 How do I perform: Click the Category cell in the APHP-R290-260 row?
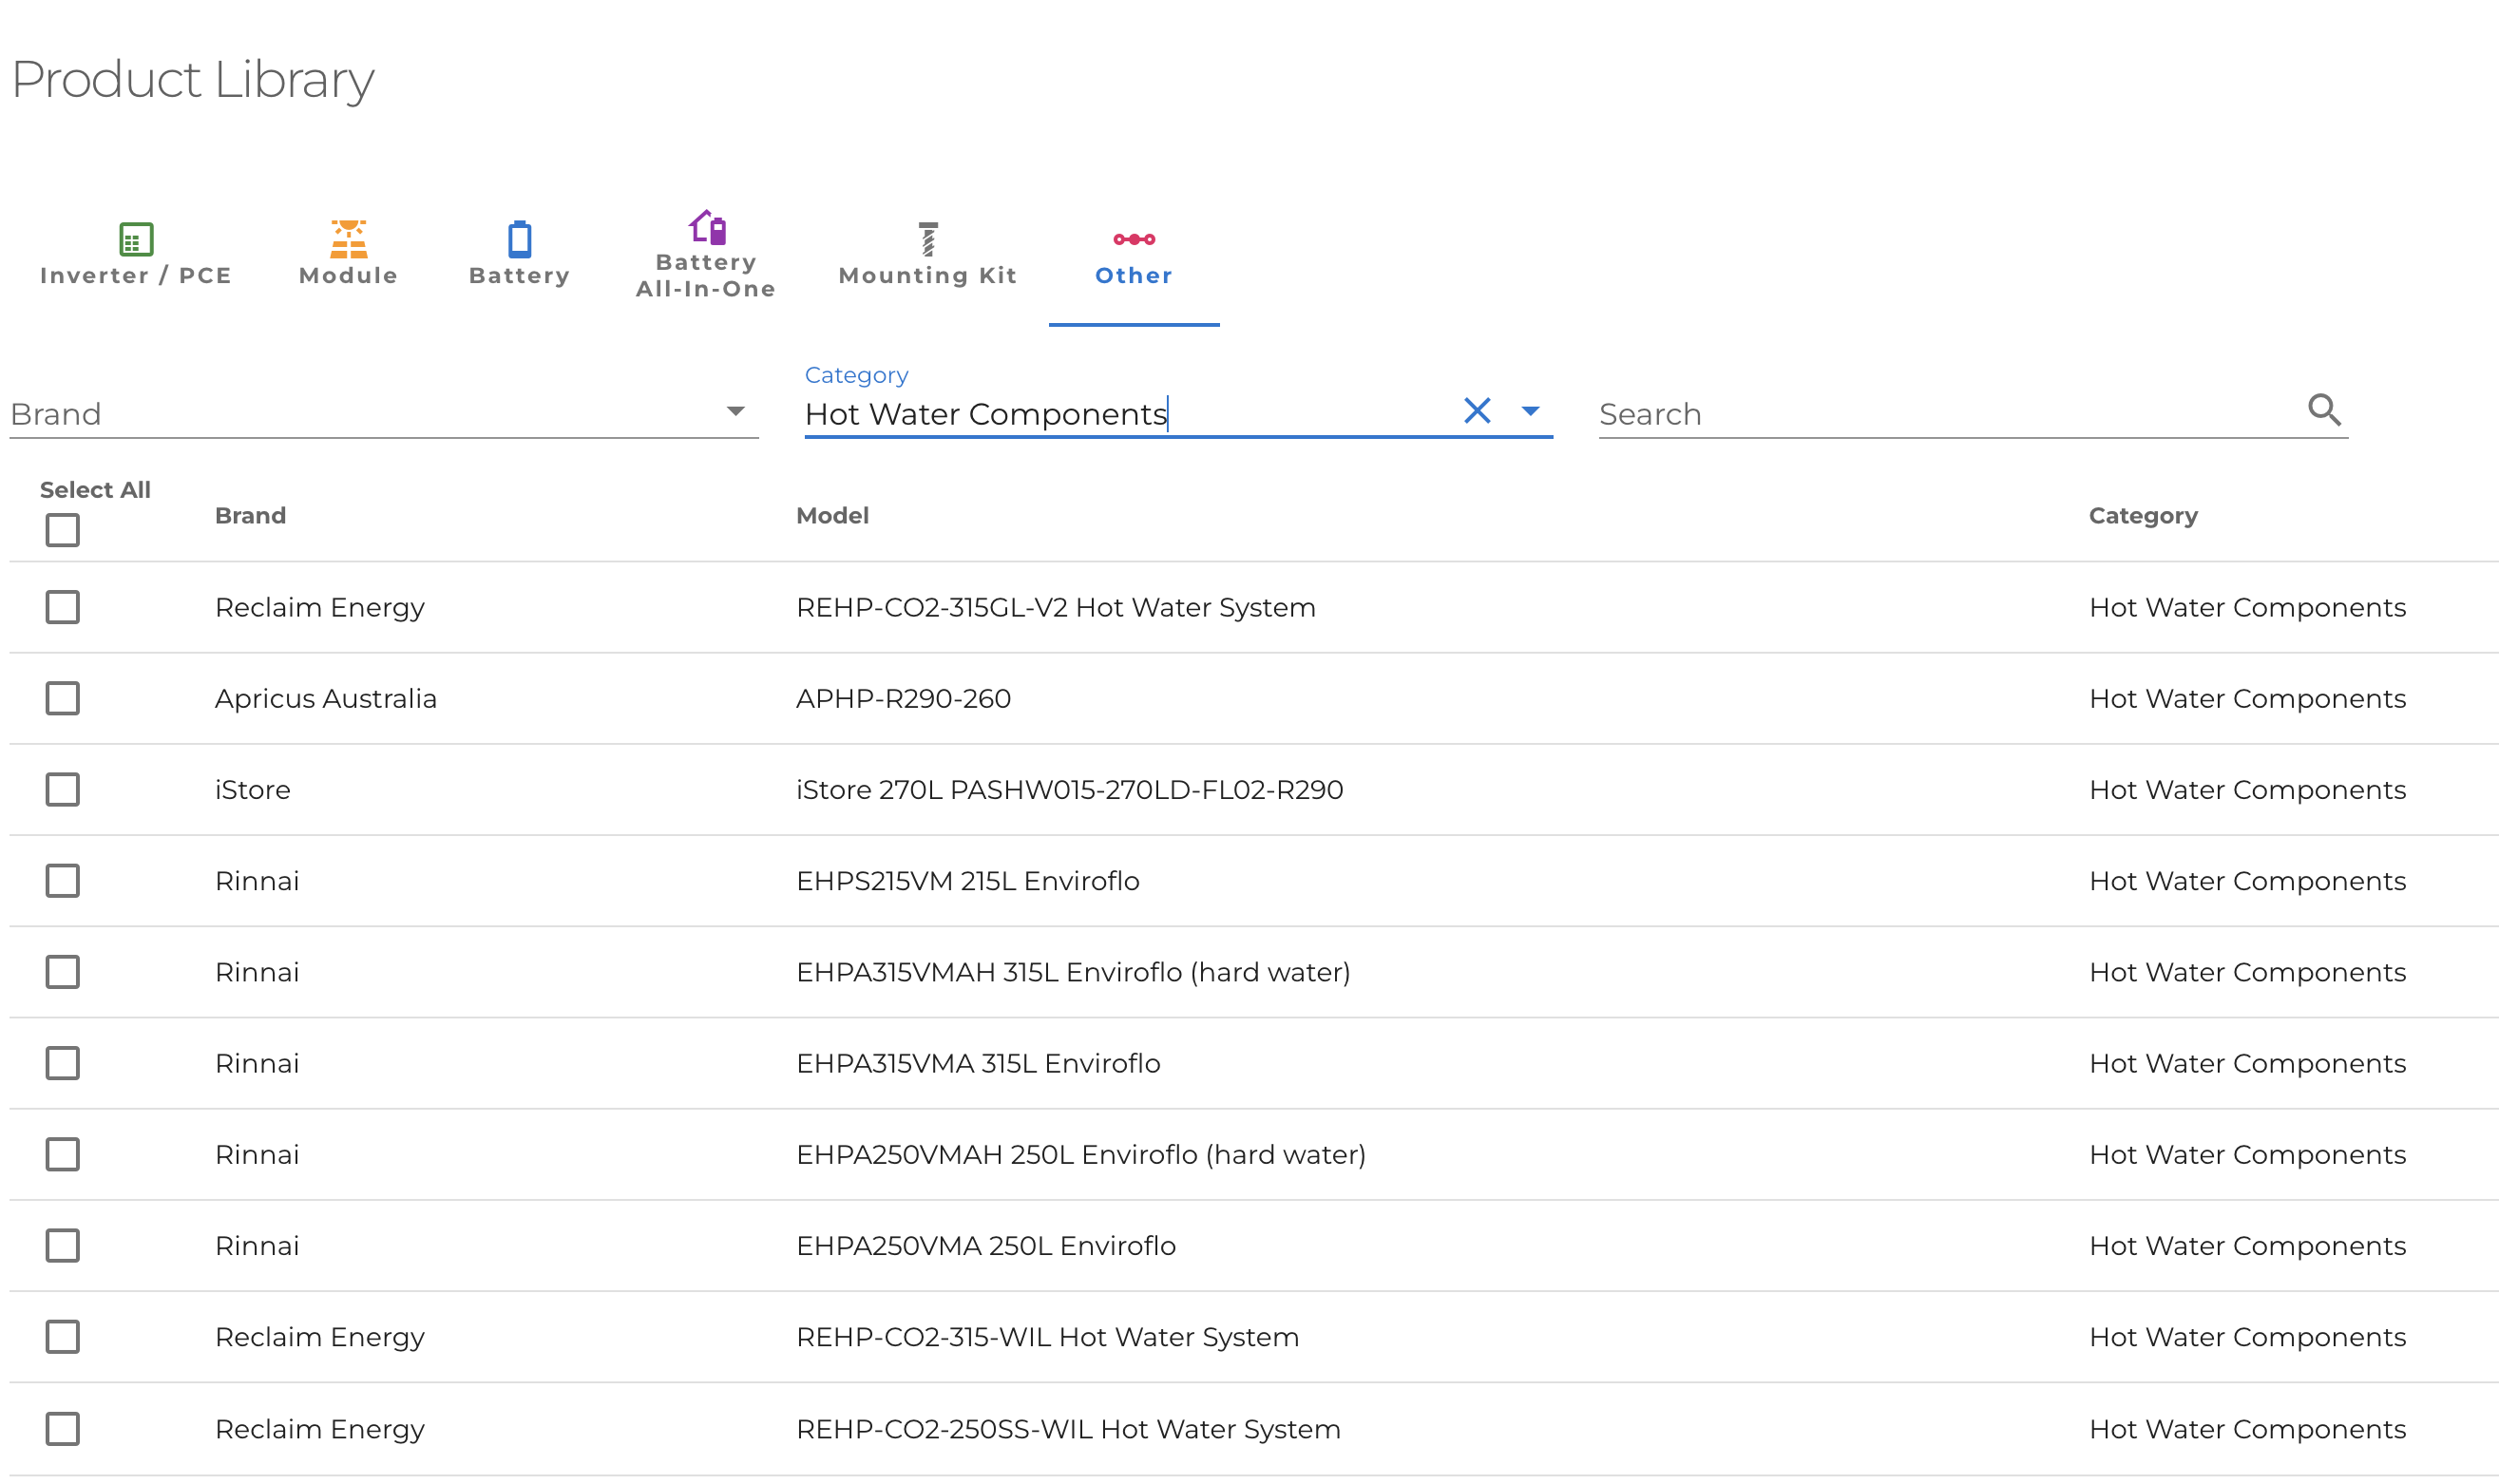click(2246, 699)
